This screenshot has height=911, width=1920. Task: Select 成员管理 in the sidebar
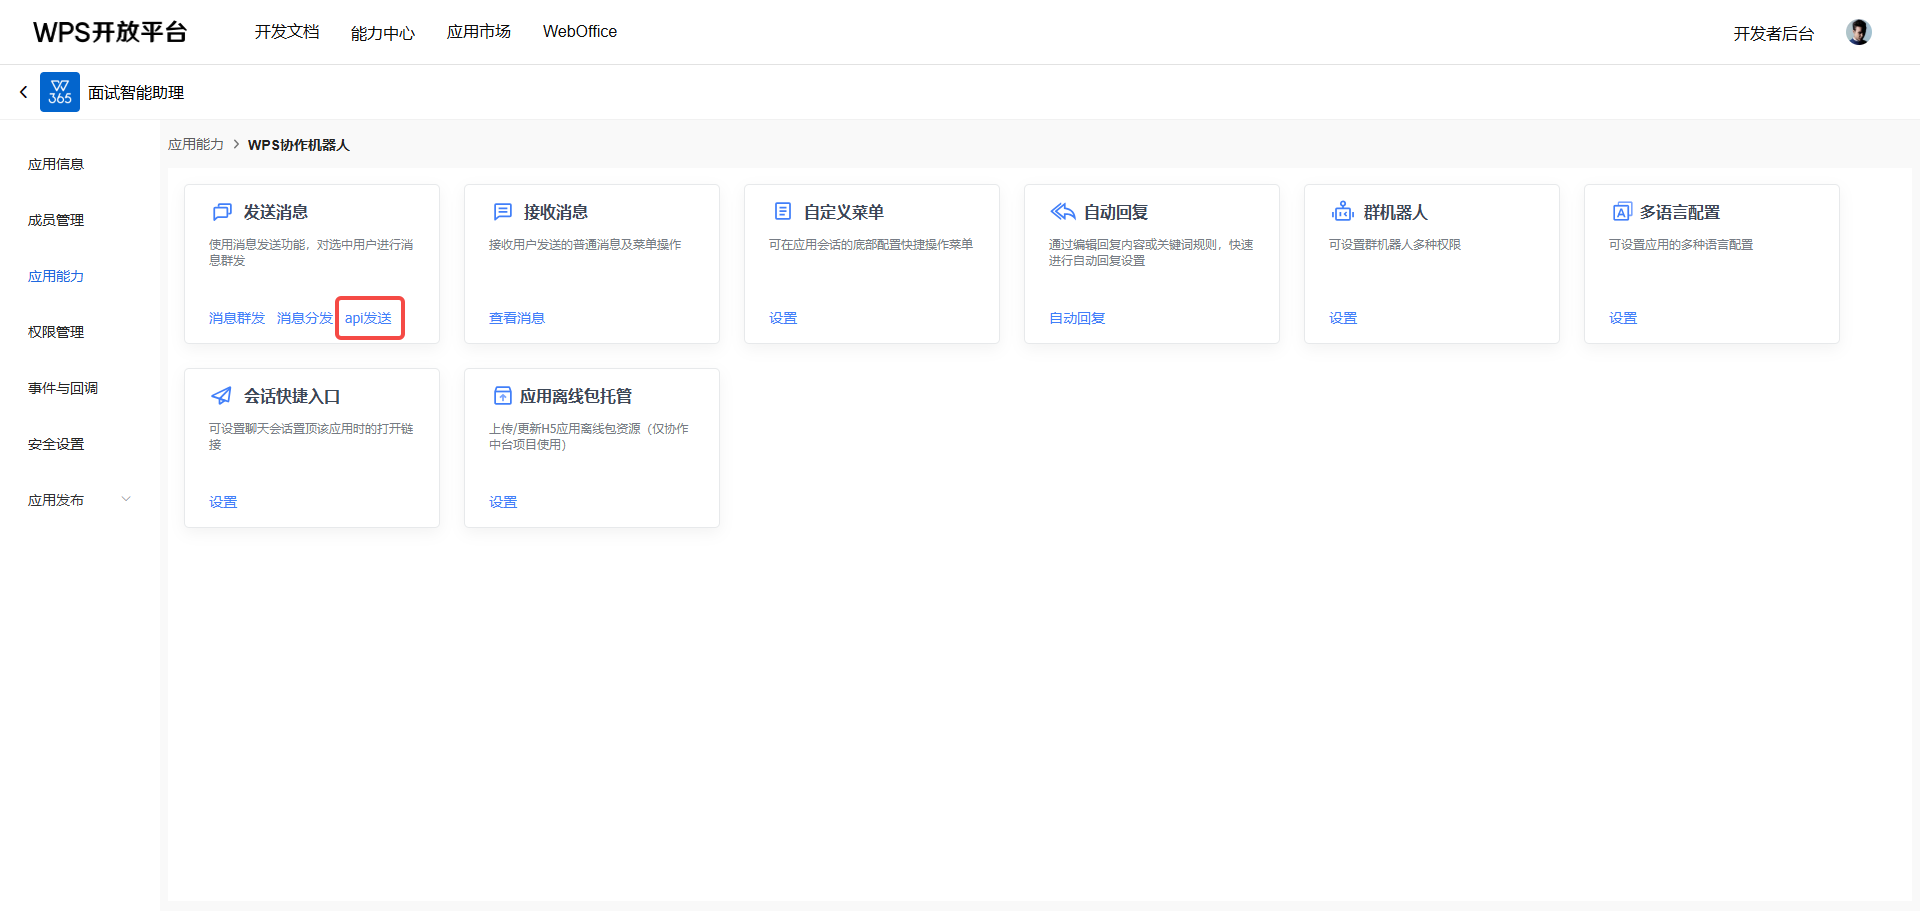56,220
